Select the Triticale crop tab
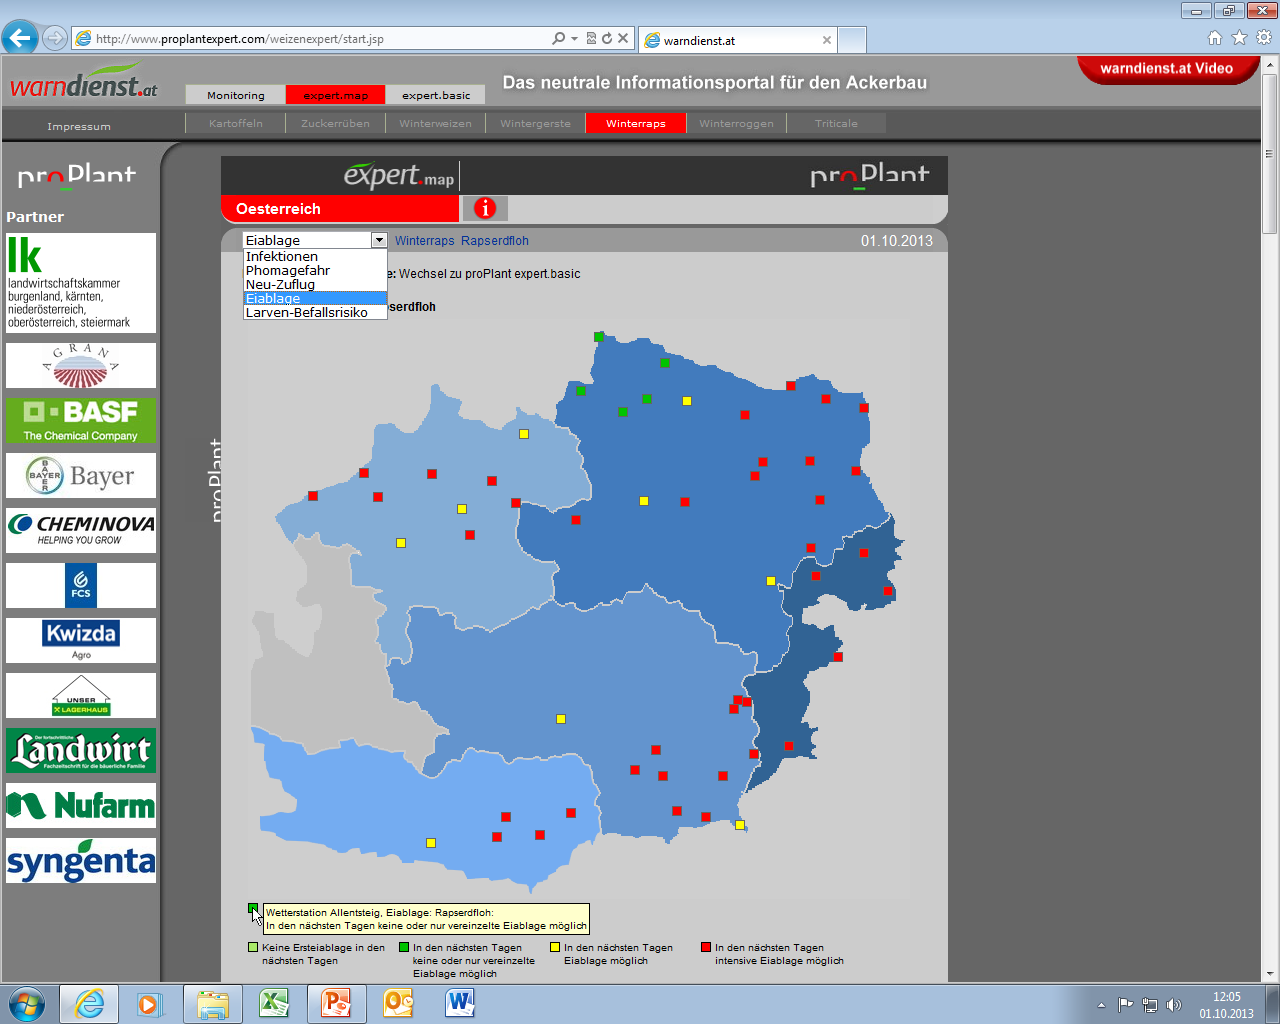This screenshot has width=1280, height=1024. pyautogui.click(x=837, y=123)
